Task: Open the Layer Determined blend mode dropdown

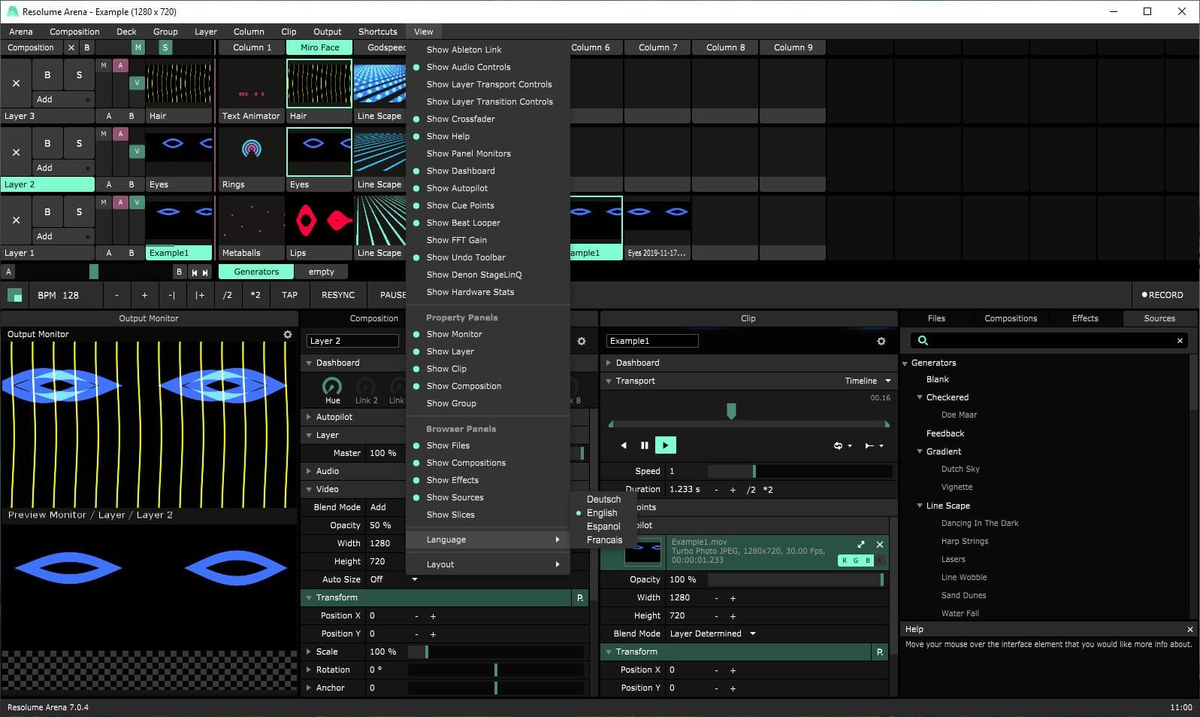Action: [x=712, y=634]
